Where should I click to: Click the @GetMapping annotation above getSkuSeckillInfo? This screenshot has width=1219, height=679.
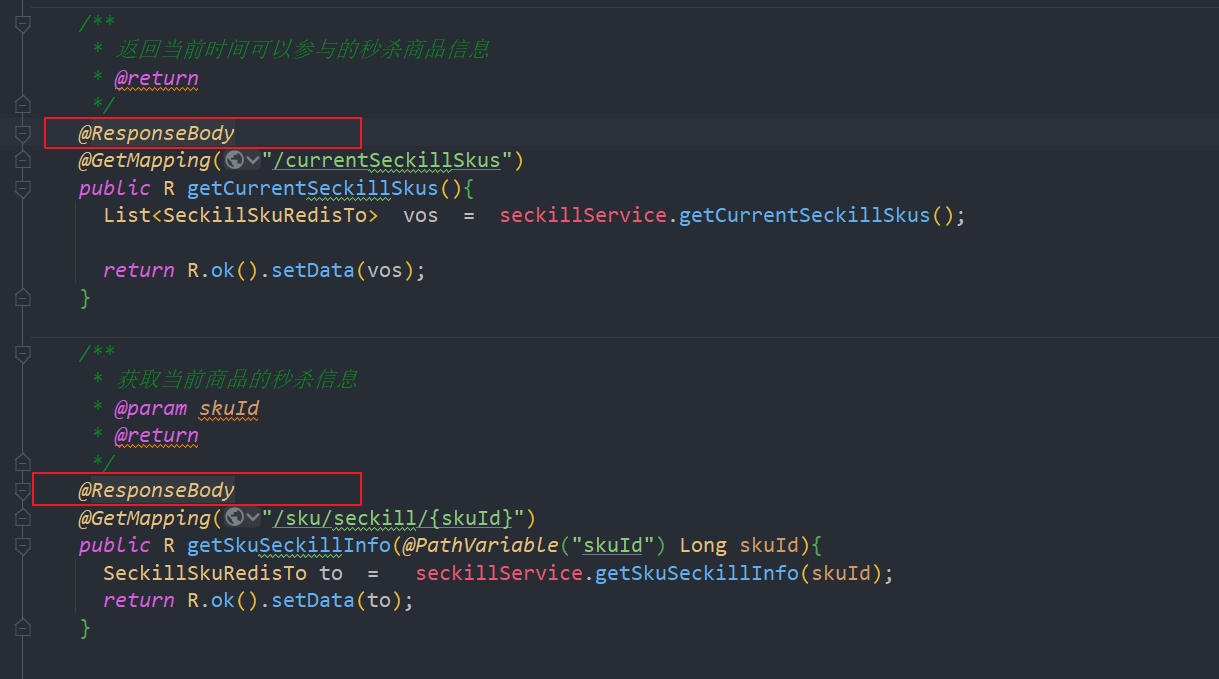coord(145,518)
